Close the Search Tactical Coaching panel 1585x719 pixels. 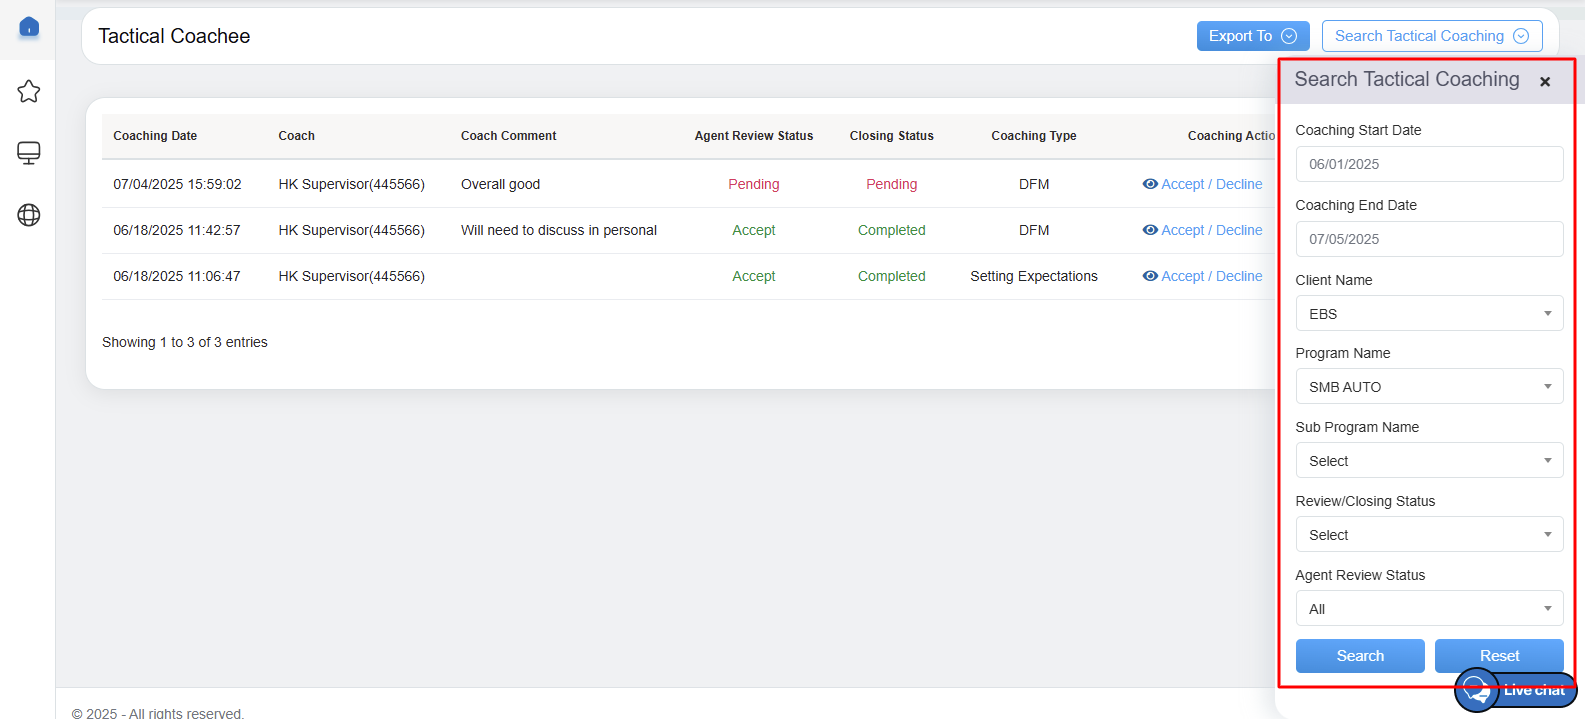click(x=1545, y=82)
